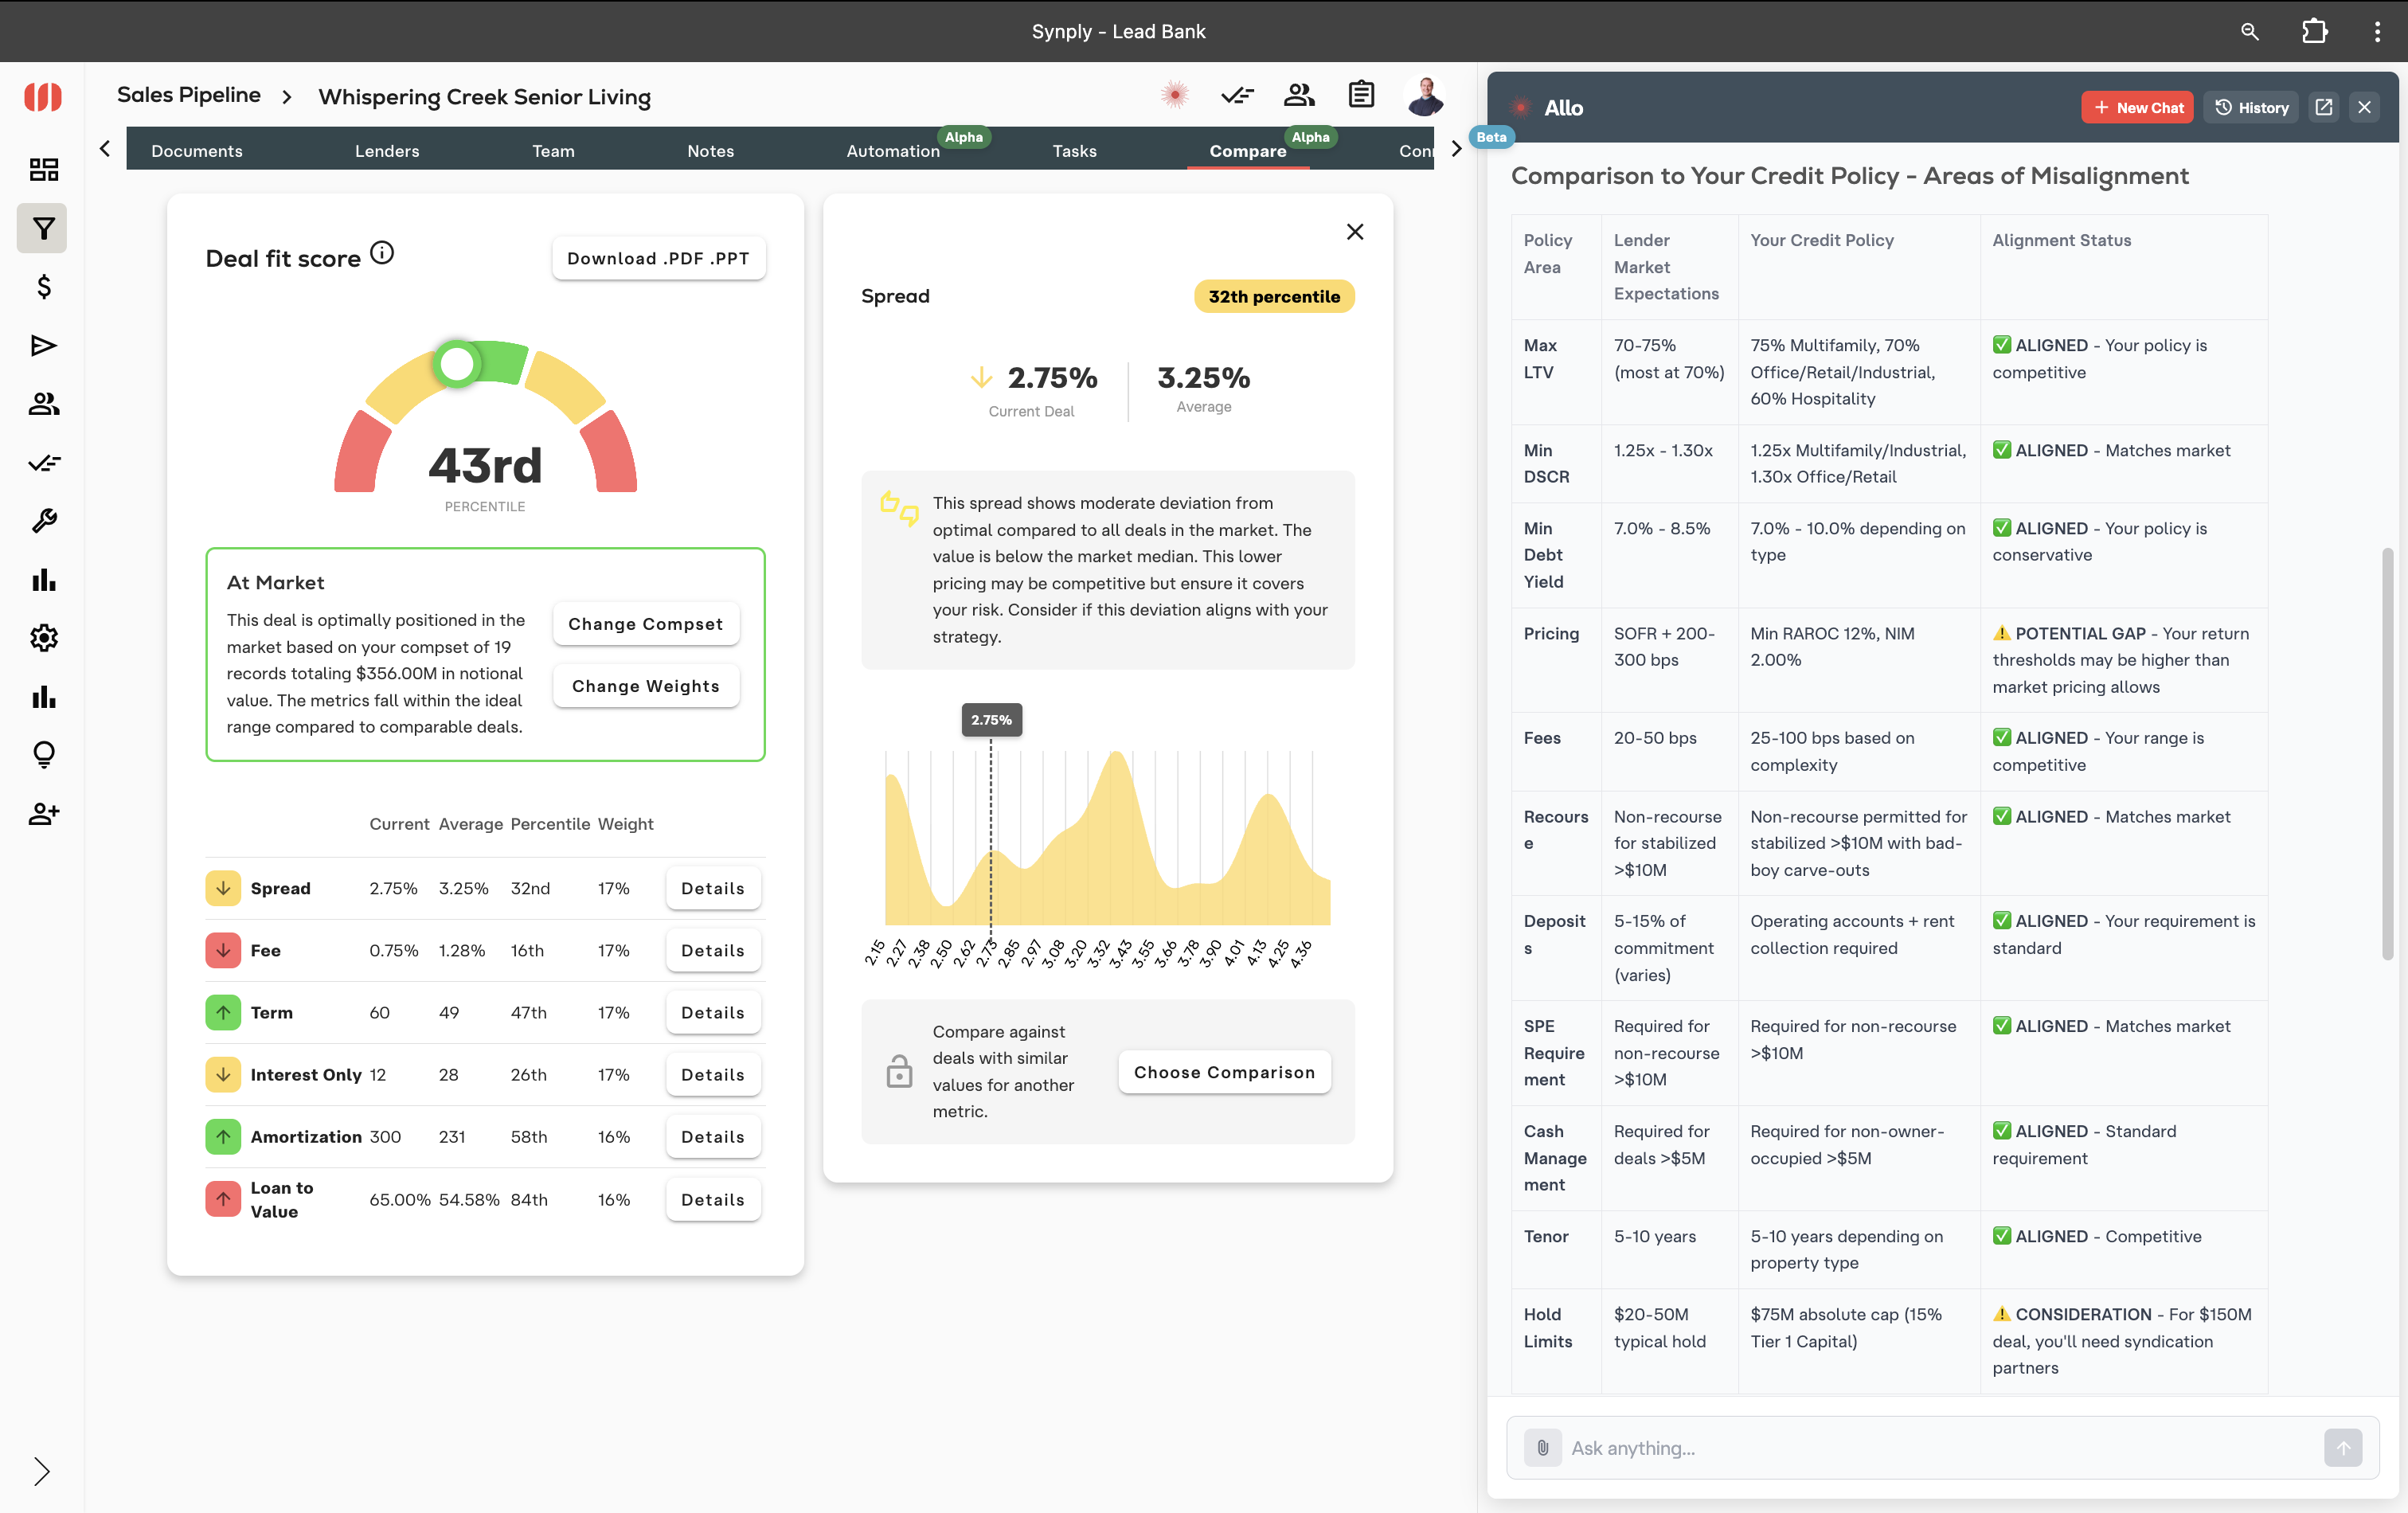The height and width of the screenshot is (1513, 2408).
Task: Click the red down-arrow Fee indicator
Action: [223, 950]
